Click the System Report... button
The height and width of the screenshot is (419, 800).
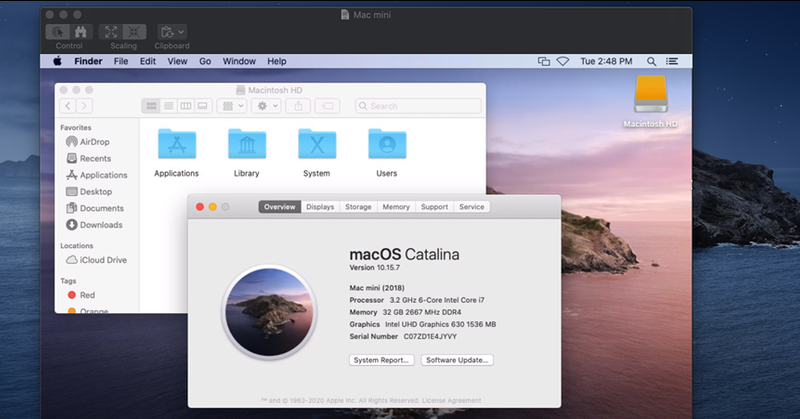pos(382,360)
